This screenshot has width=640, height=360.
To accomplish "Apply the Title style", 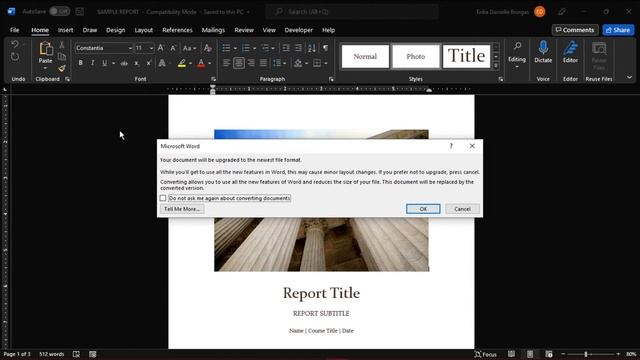I will [467, 56].
